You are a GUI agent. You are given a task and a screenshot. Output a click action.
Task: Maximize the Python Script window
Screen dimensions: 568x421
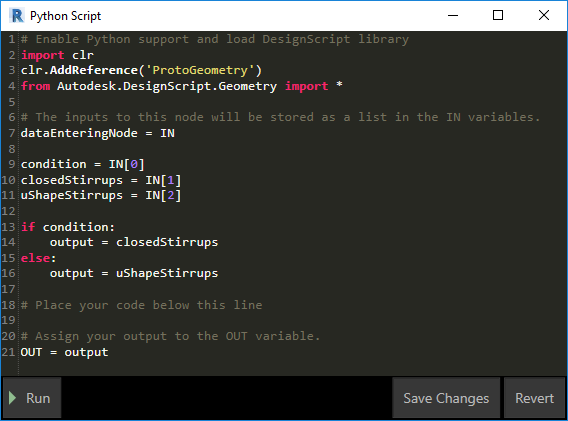[x=498, y=15]
